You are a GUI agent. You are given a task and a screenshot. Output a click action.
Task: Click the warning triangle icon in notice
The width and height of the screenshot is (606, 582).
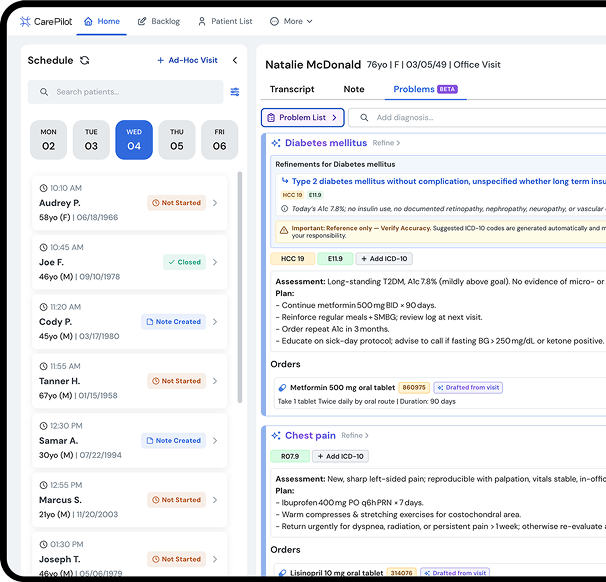click(x=284, y=230)
